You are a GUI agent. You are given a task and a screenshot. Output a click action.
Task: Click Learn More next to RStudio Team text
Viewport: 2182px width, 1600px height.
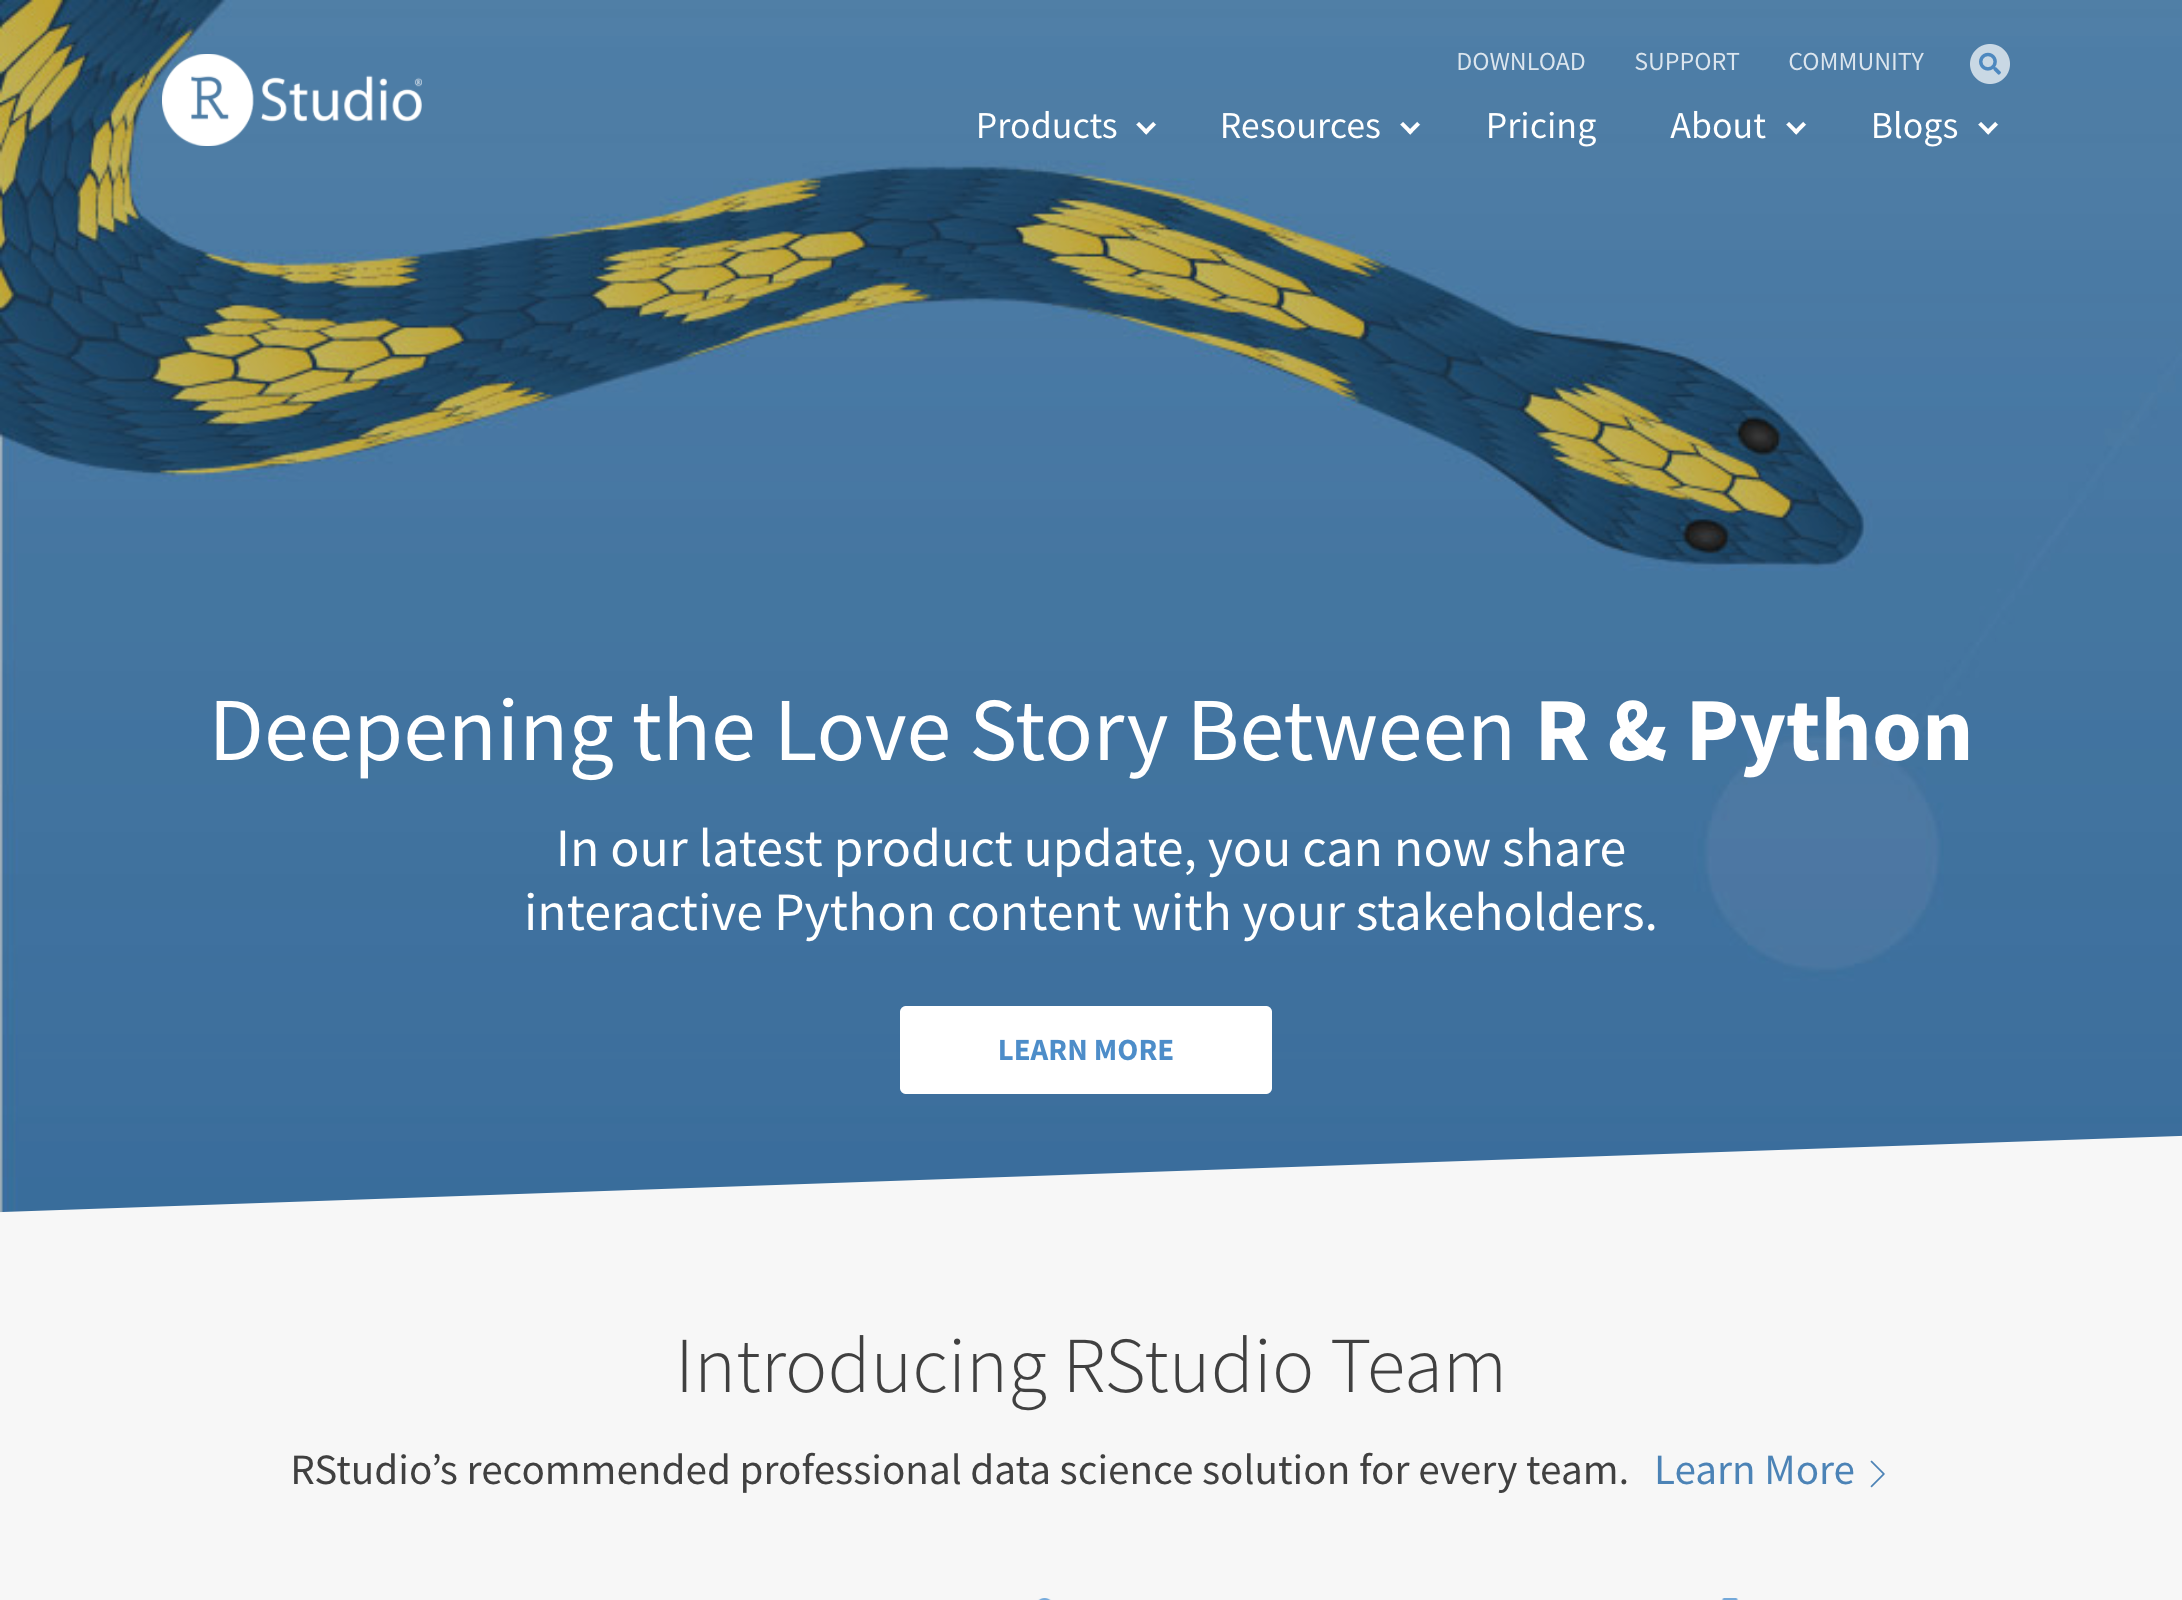(1756, 1470)
